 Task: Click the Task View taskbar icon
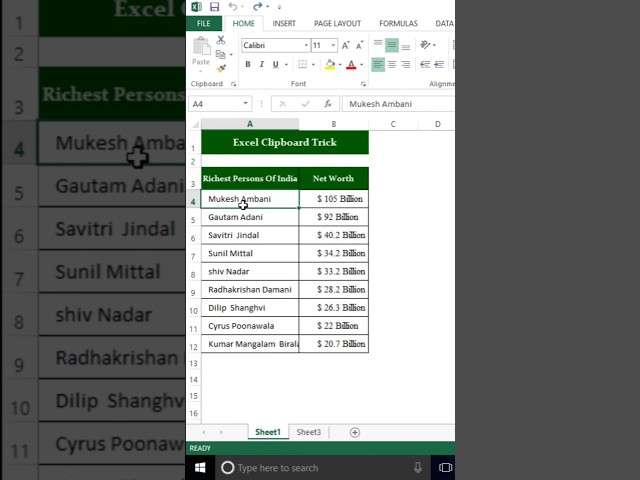445,468
